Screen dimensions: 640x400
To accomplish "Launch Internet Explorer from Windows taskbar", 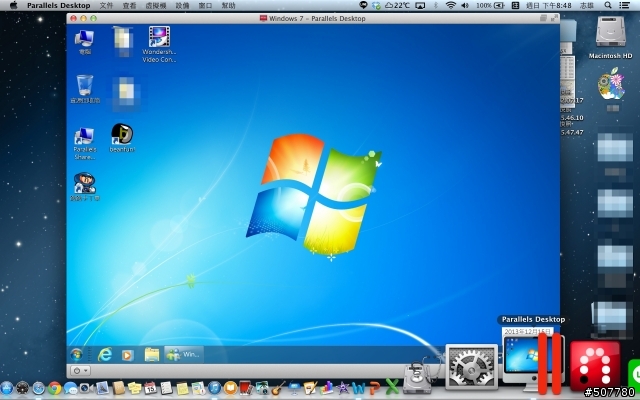I will click(105, 354).
